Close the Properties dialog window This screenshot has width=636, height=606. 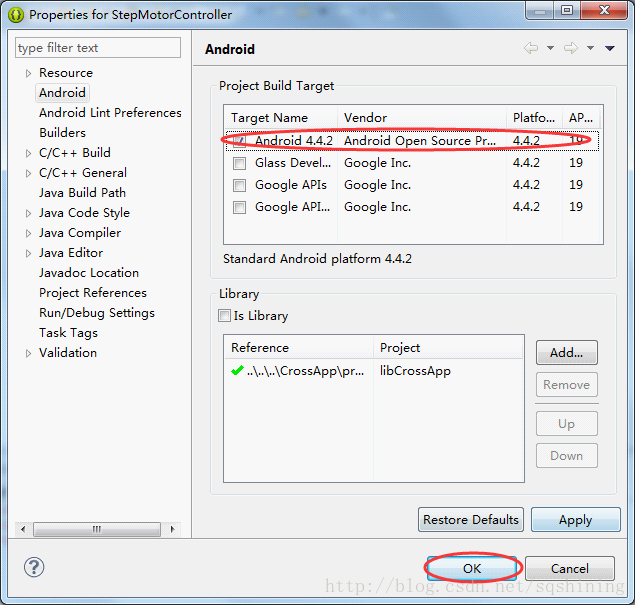[604, 10]
